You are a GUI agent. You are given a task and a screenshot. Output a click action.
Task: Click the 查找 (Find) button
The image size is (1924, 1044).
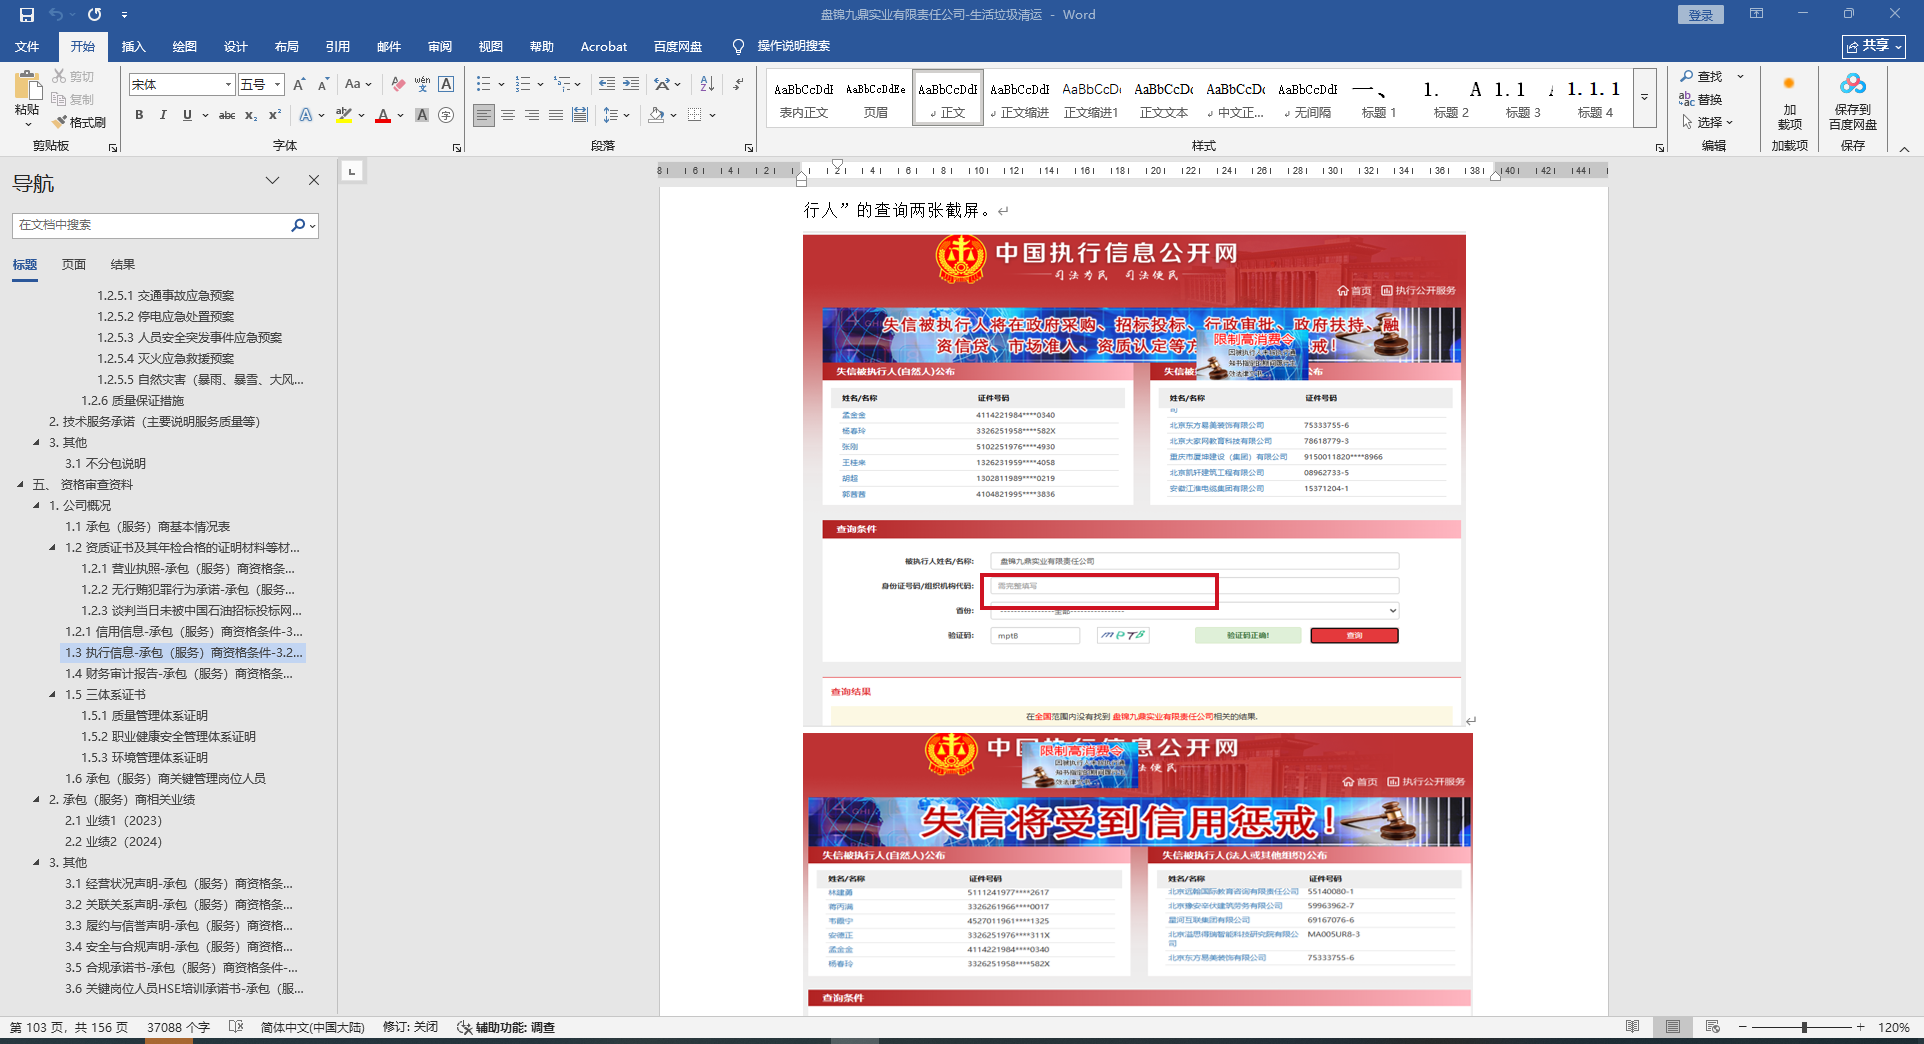[x=1702, y=76]
